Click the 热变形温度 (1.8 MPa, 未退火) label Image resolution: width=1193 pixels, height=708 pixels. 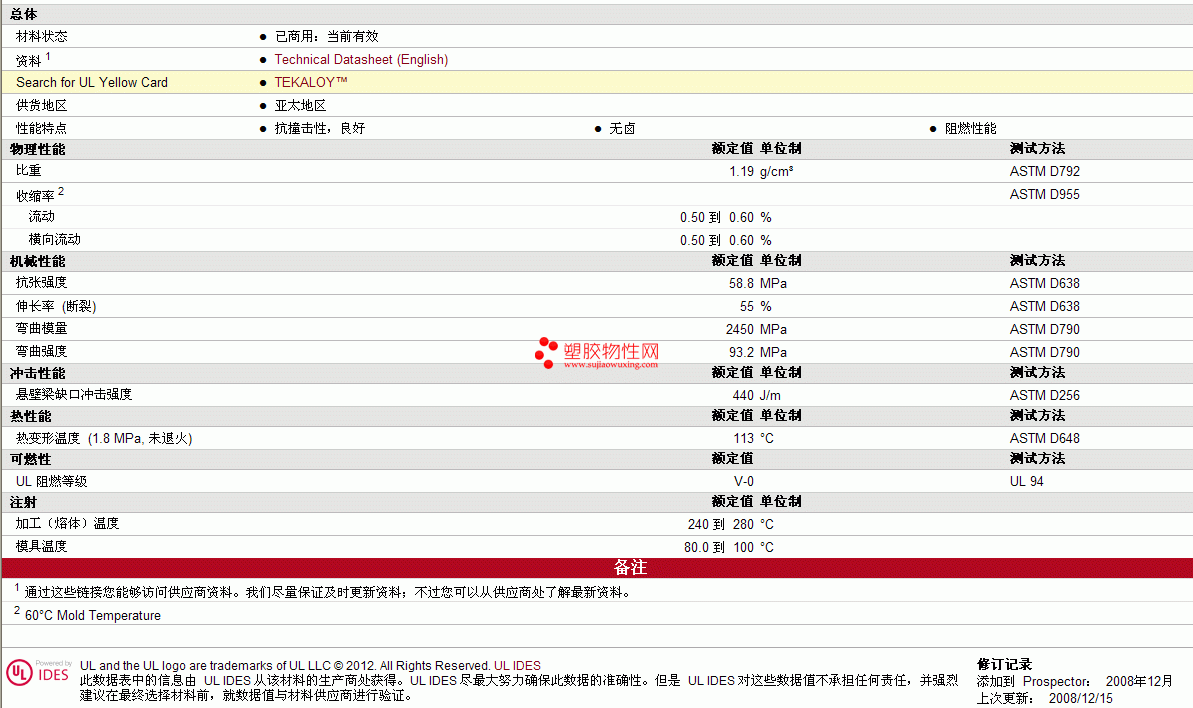pyautogui.click(x=104, y=438)
